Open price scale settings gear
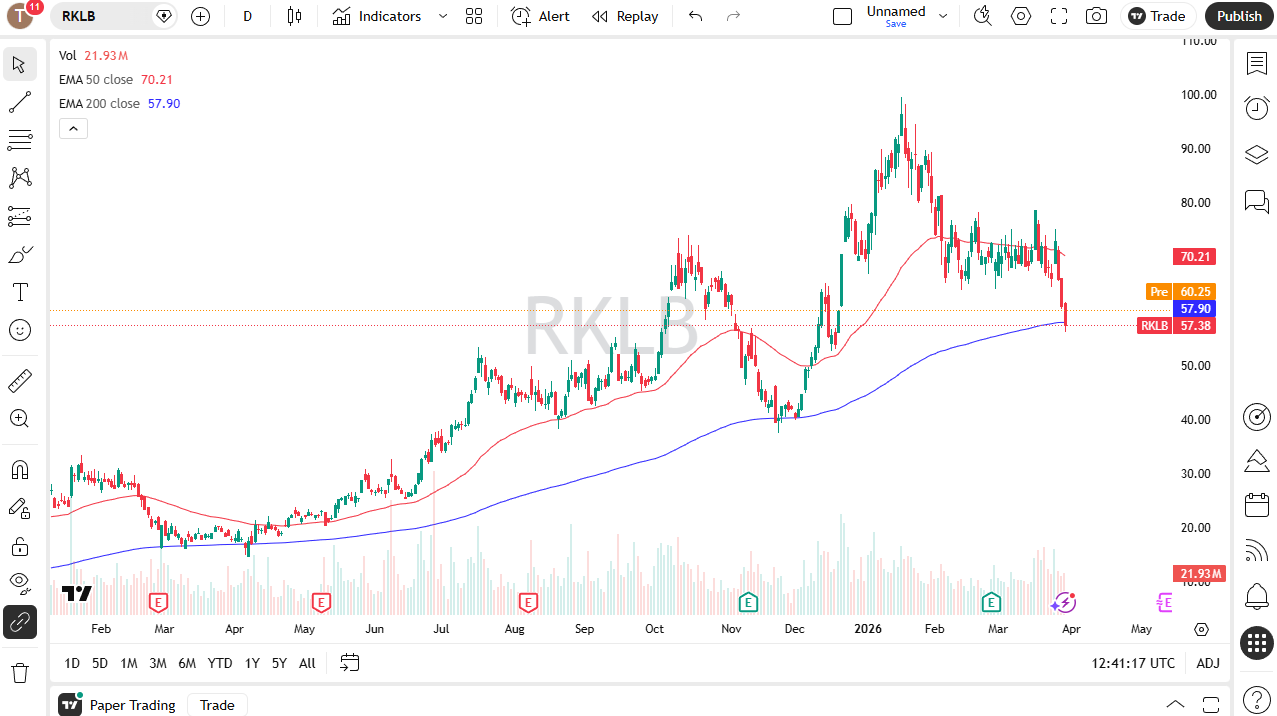1277x716 pixels. pos(1201,629)
